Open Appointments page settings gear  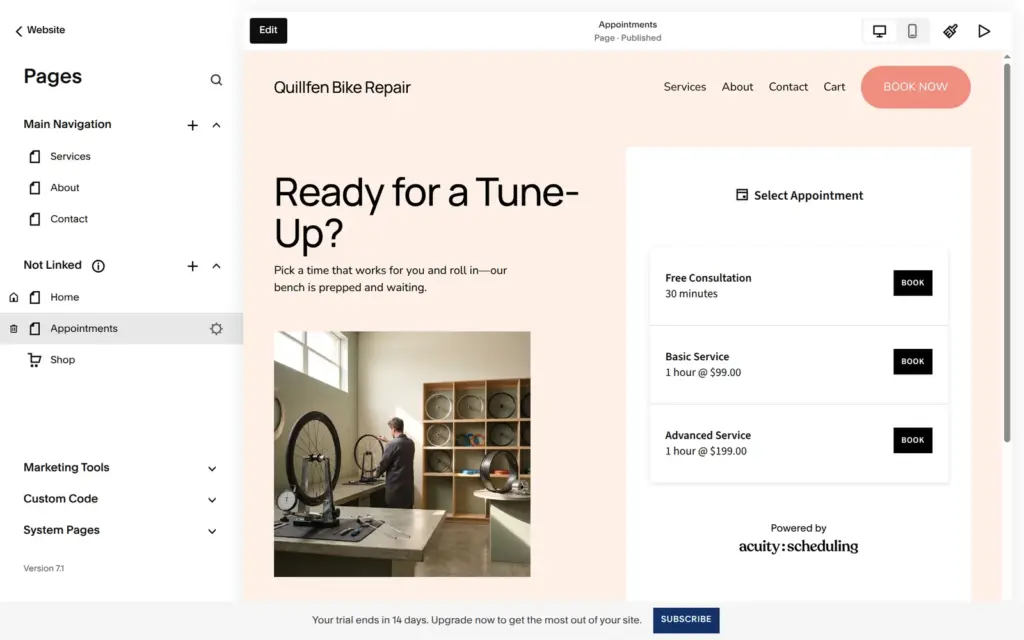coord(216,328)
